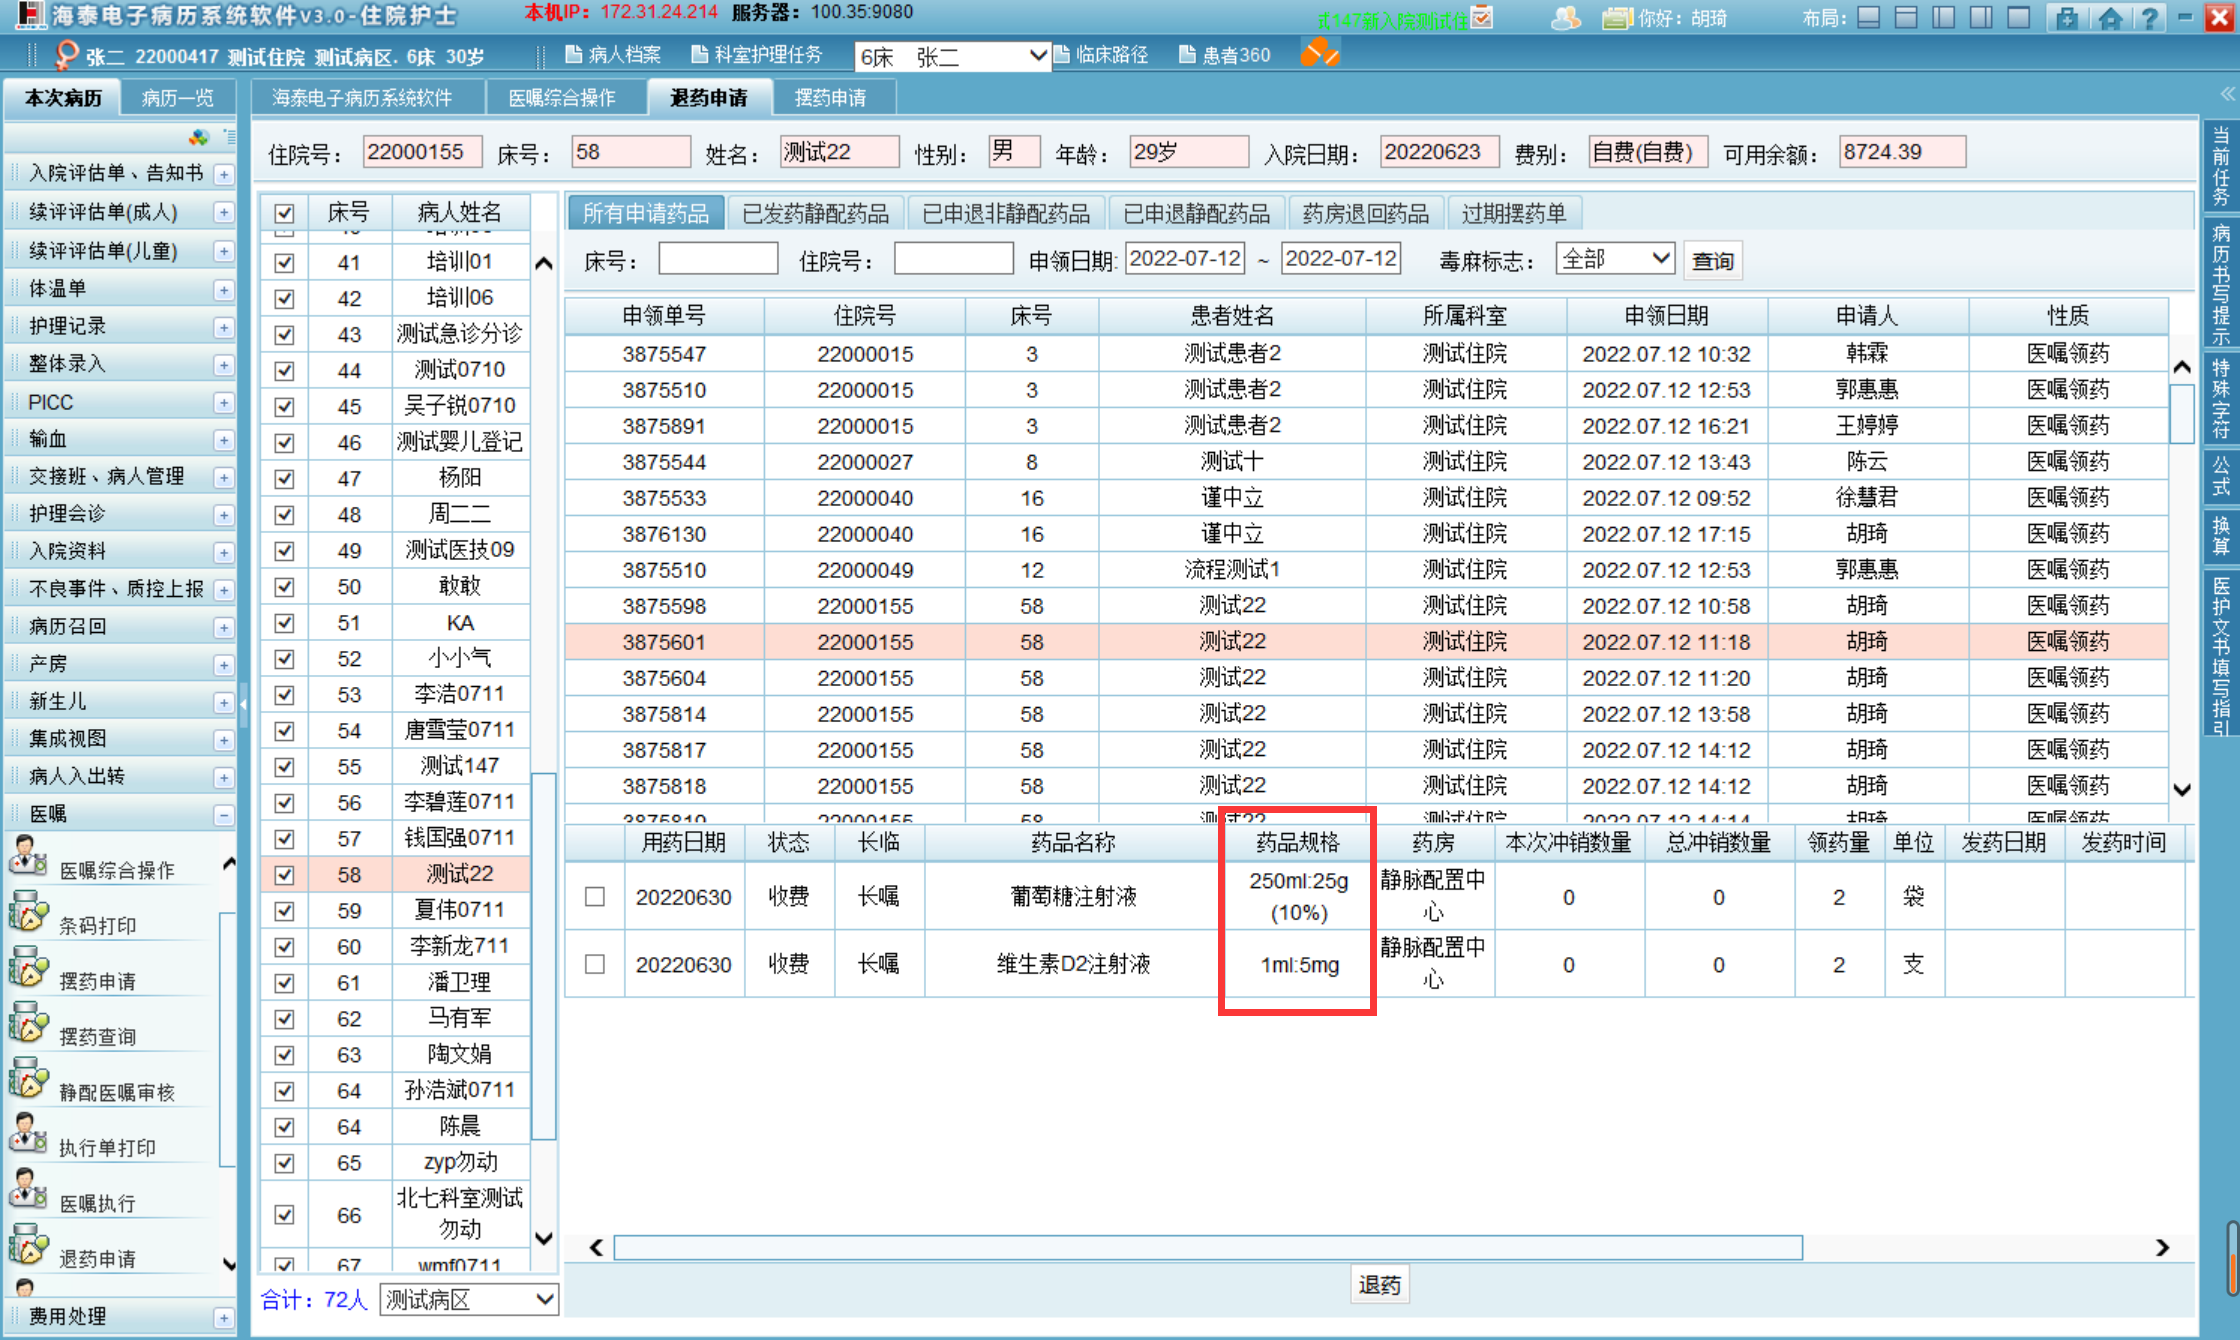Viewport: 2240px width, 1340px height.
Task: Switch to the 摆药申请 tab
Action: coord(830,98)
